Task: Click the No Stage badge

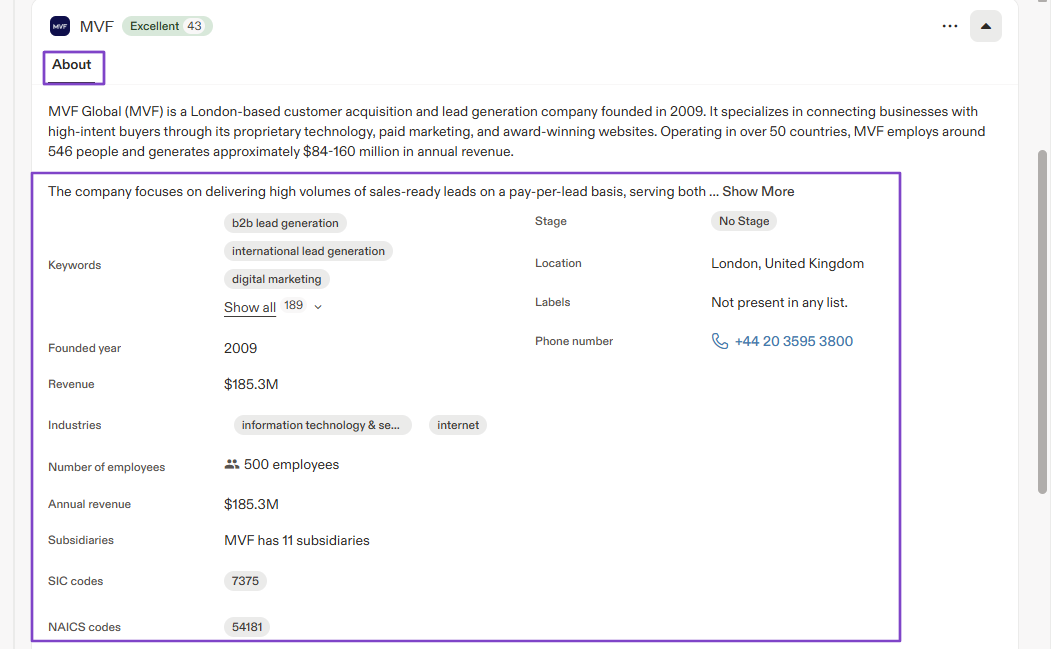Action: tap(744, 221)
